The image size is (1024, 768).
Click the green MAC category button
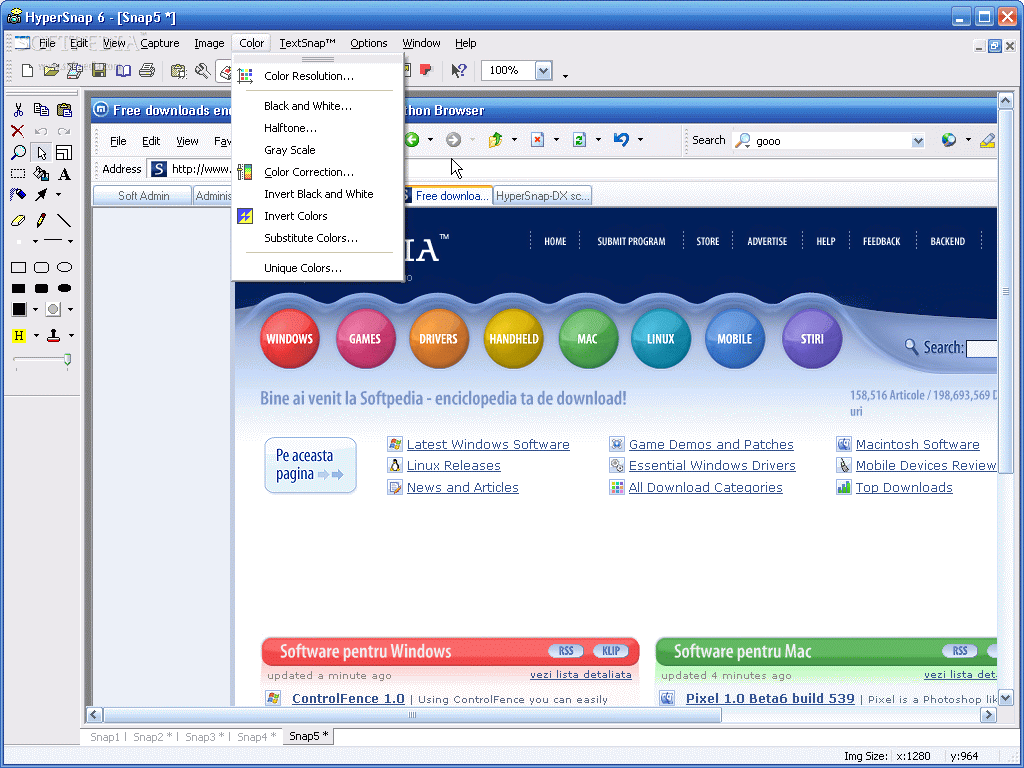588,338
